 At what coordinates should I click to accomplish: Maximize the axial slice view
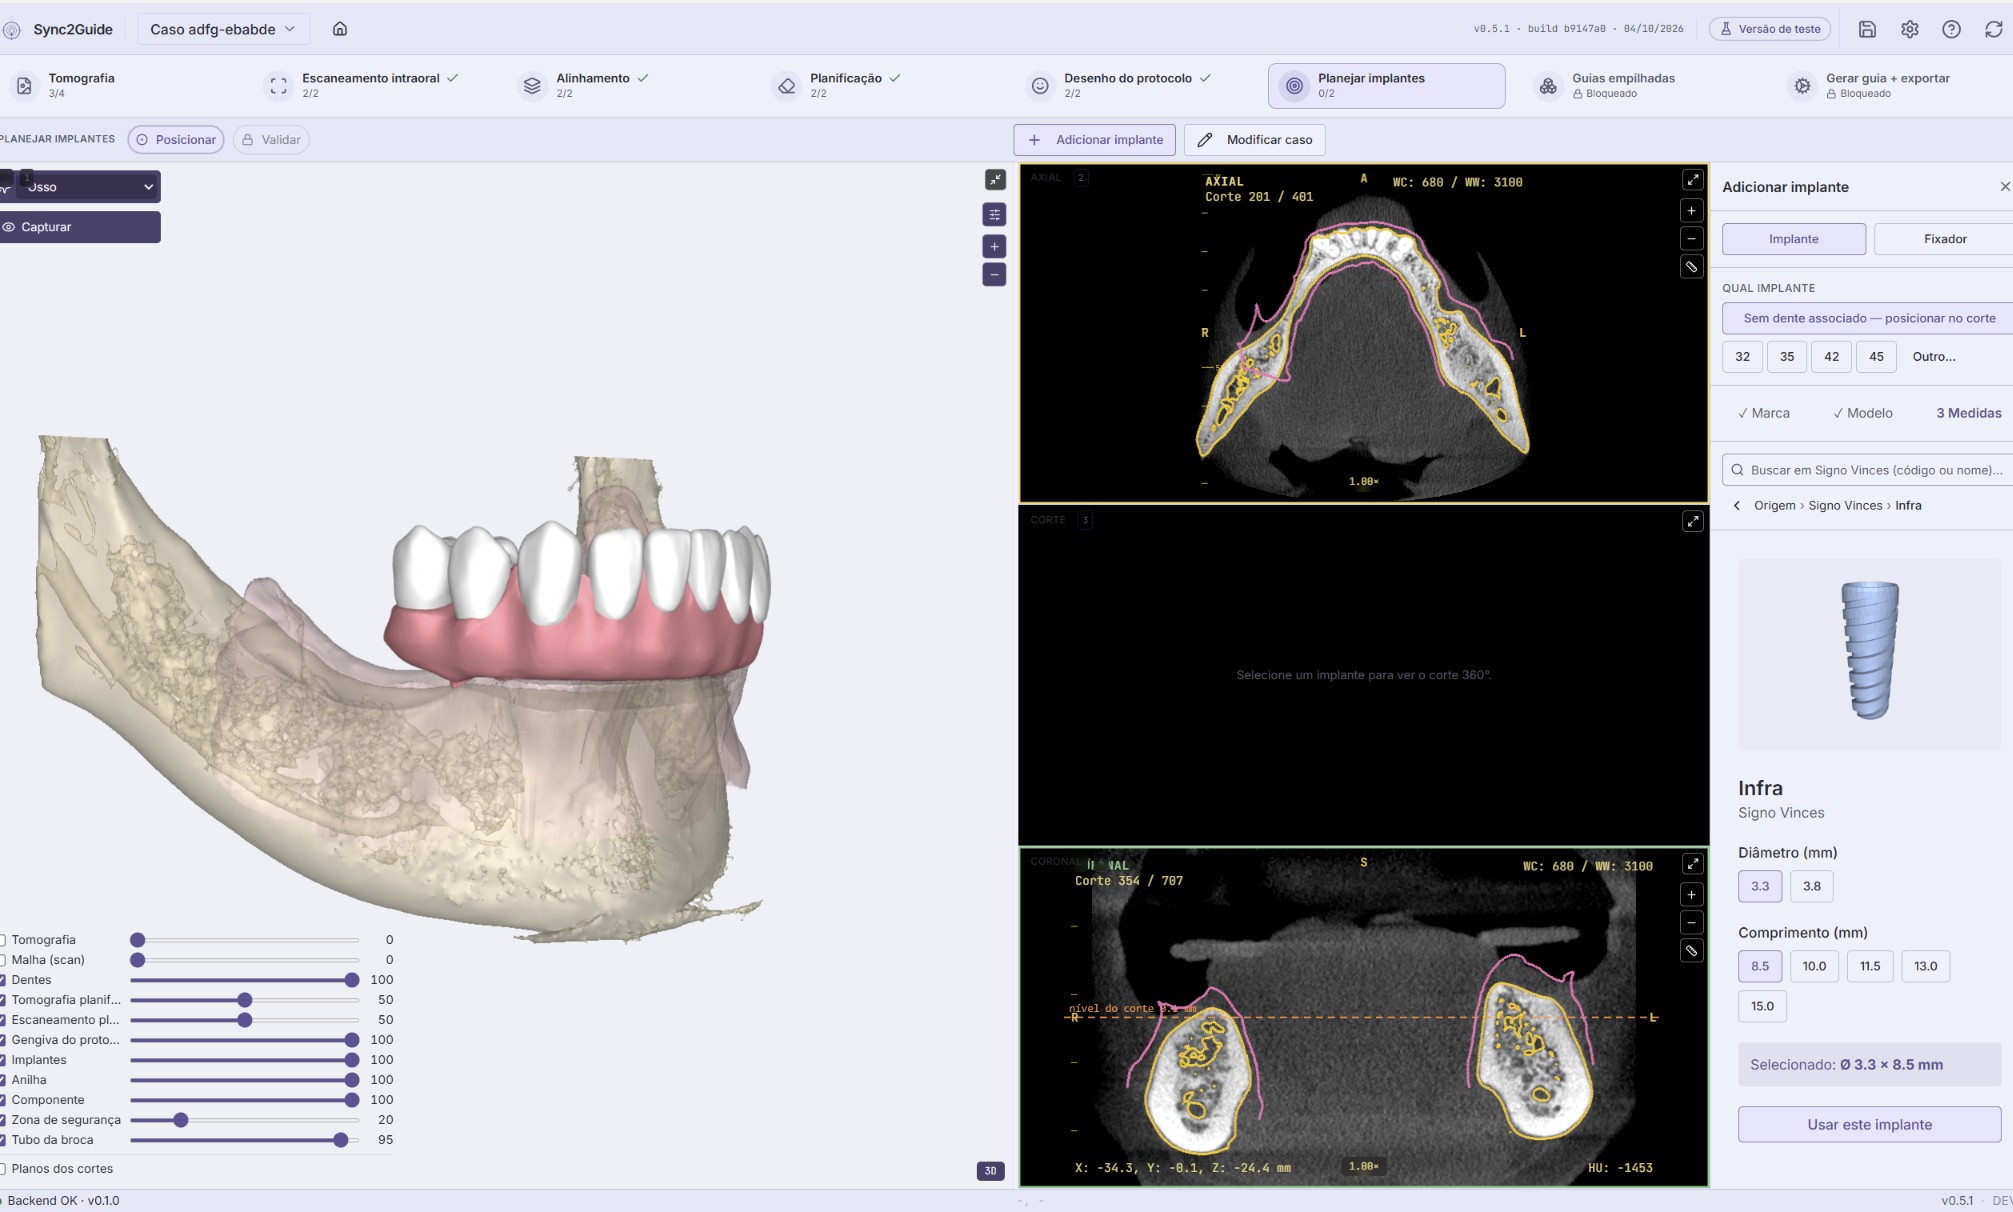[1692, 180]
